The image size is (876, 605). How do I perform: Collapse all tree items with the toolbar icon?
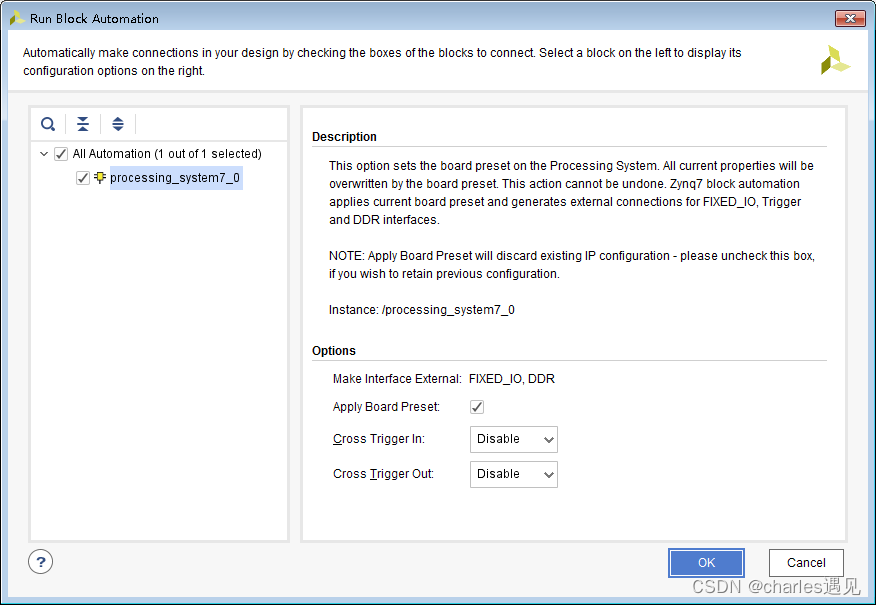click(x=83, y=123)
